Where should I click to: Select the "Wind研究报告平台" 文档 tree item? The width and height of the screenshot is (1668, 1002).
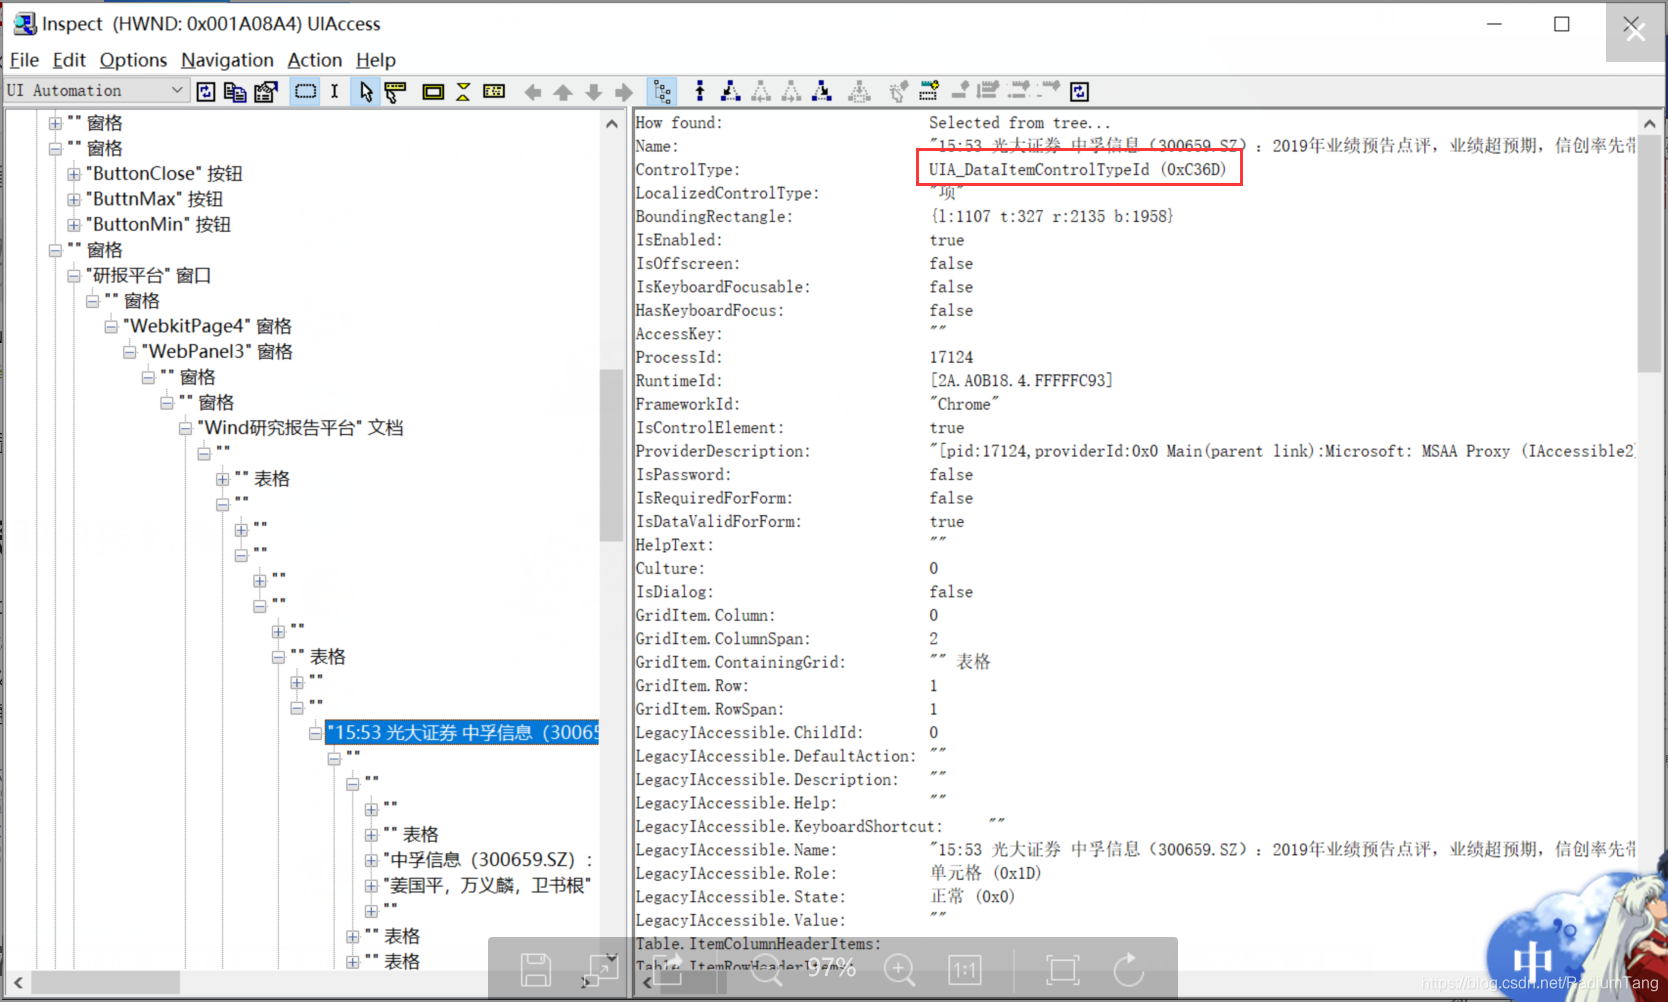click(300, 428)
